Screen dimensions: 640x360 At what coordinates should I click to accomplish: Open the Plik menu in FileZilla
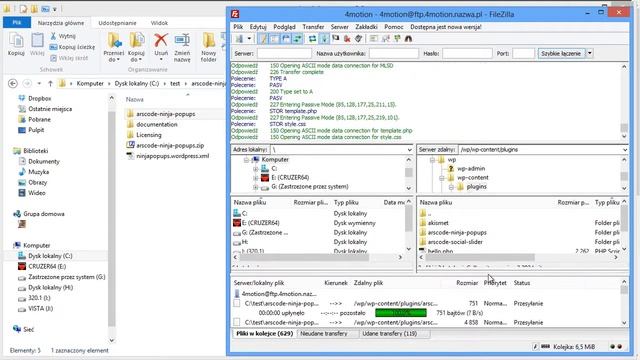pyautogui.click(x=238, y=27)
